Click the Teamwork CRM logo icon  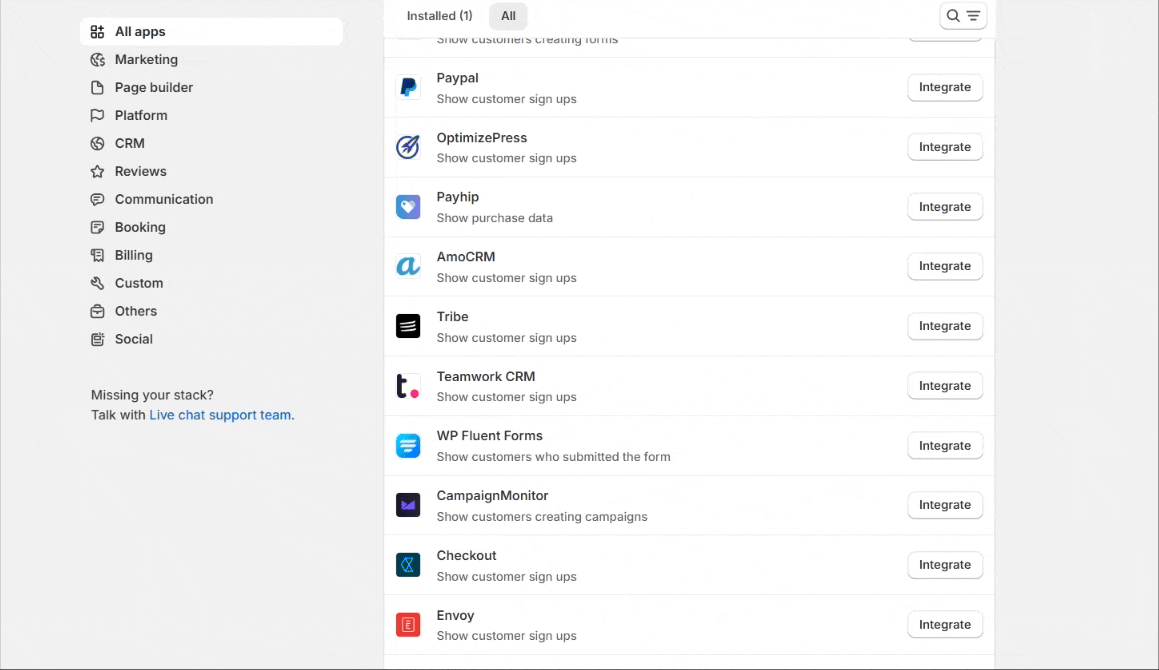coord(408,386)
